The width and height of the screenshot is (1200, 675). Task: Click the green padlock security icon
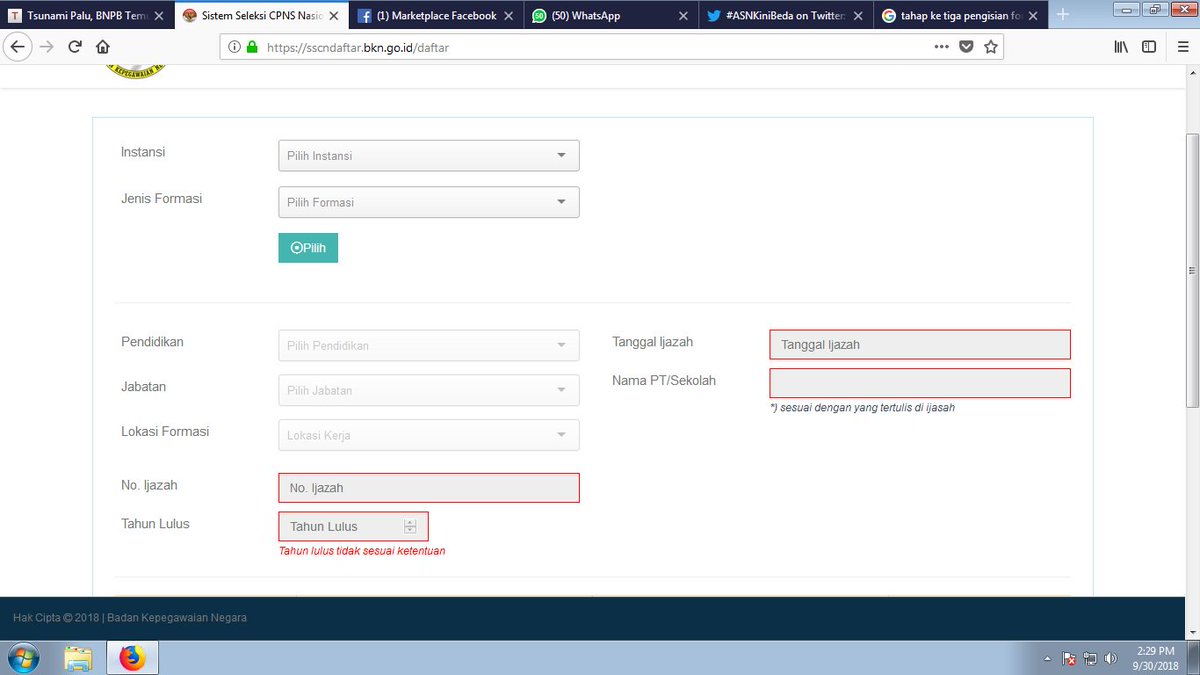click(x=251, y=47)
